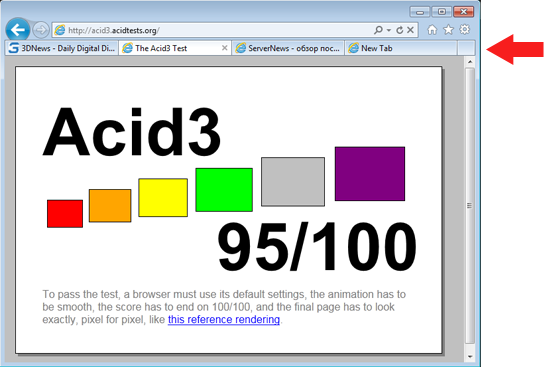Click the purple square on the page
The height and width of the screenshot is (367, 550).
click(370, 174)
